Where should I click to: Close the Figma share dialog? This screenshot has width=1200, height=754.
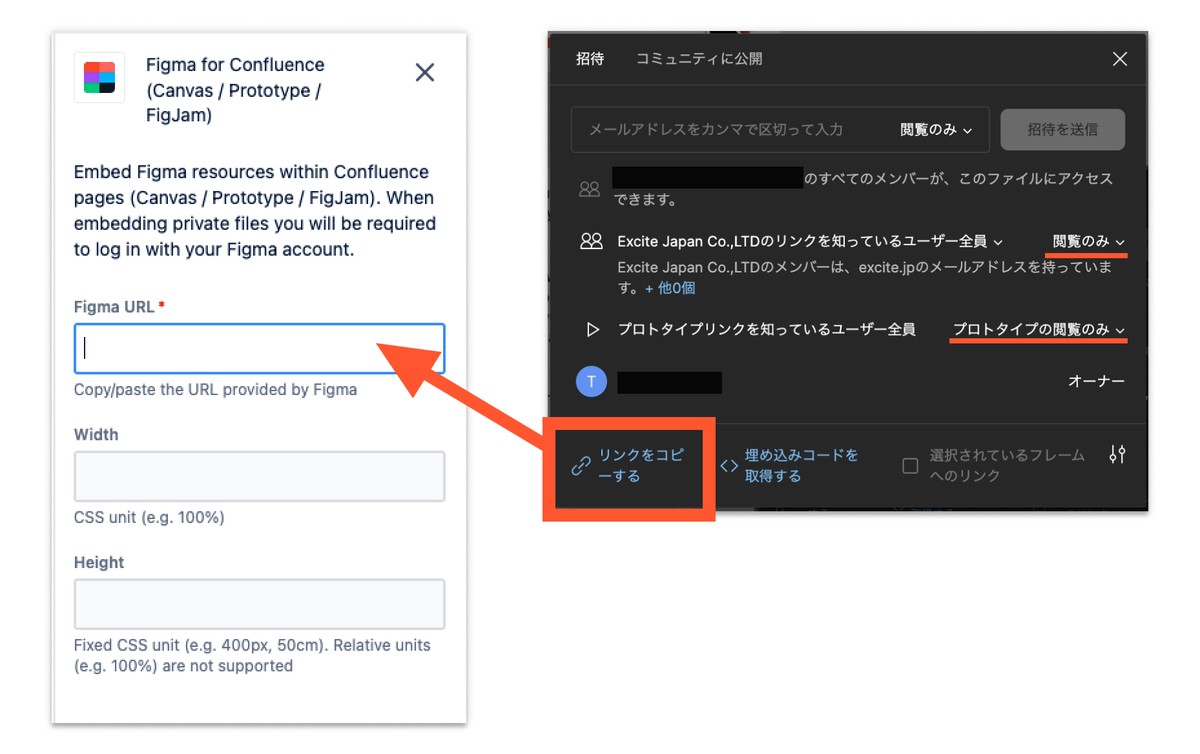(x=1120, y=59)
